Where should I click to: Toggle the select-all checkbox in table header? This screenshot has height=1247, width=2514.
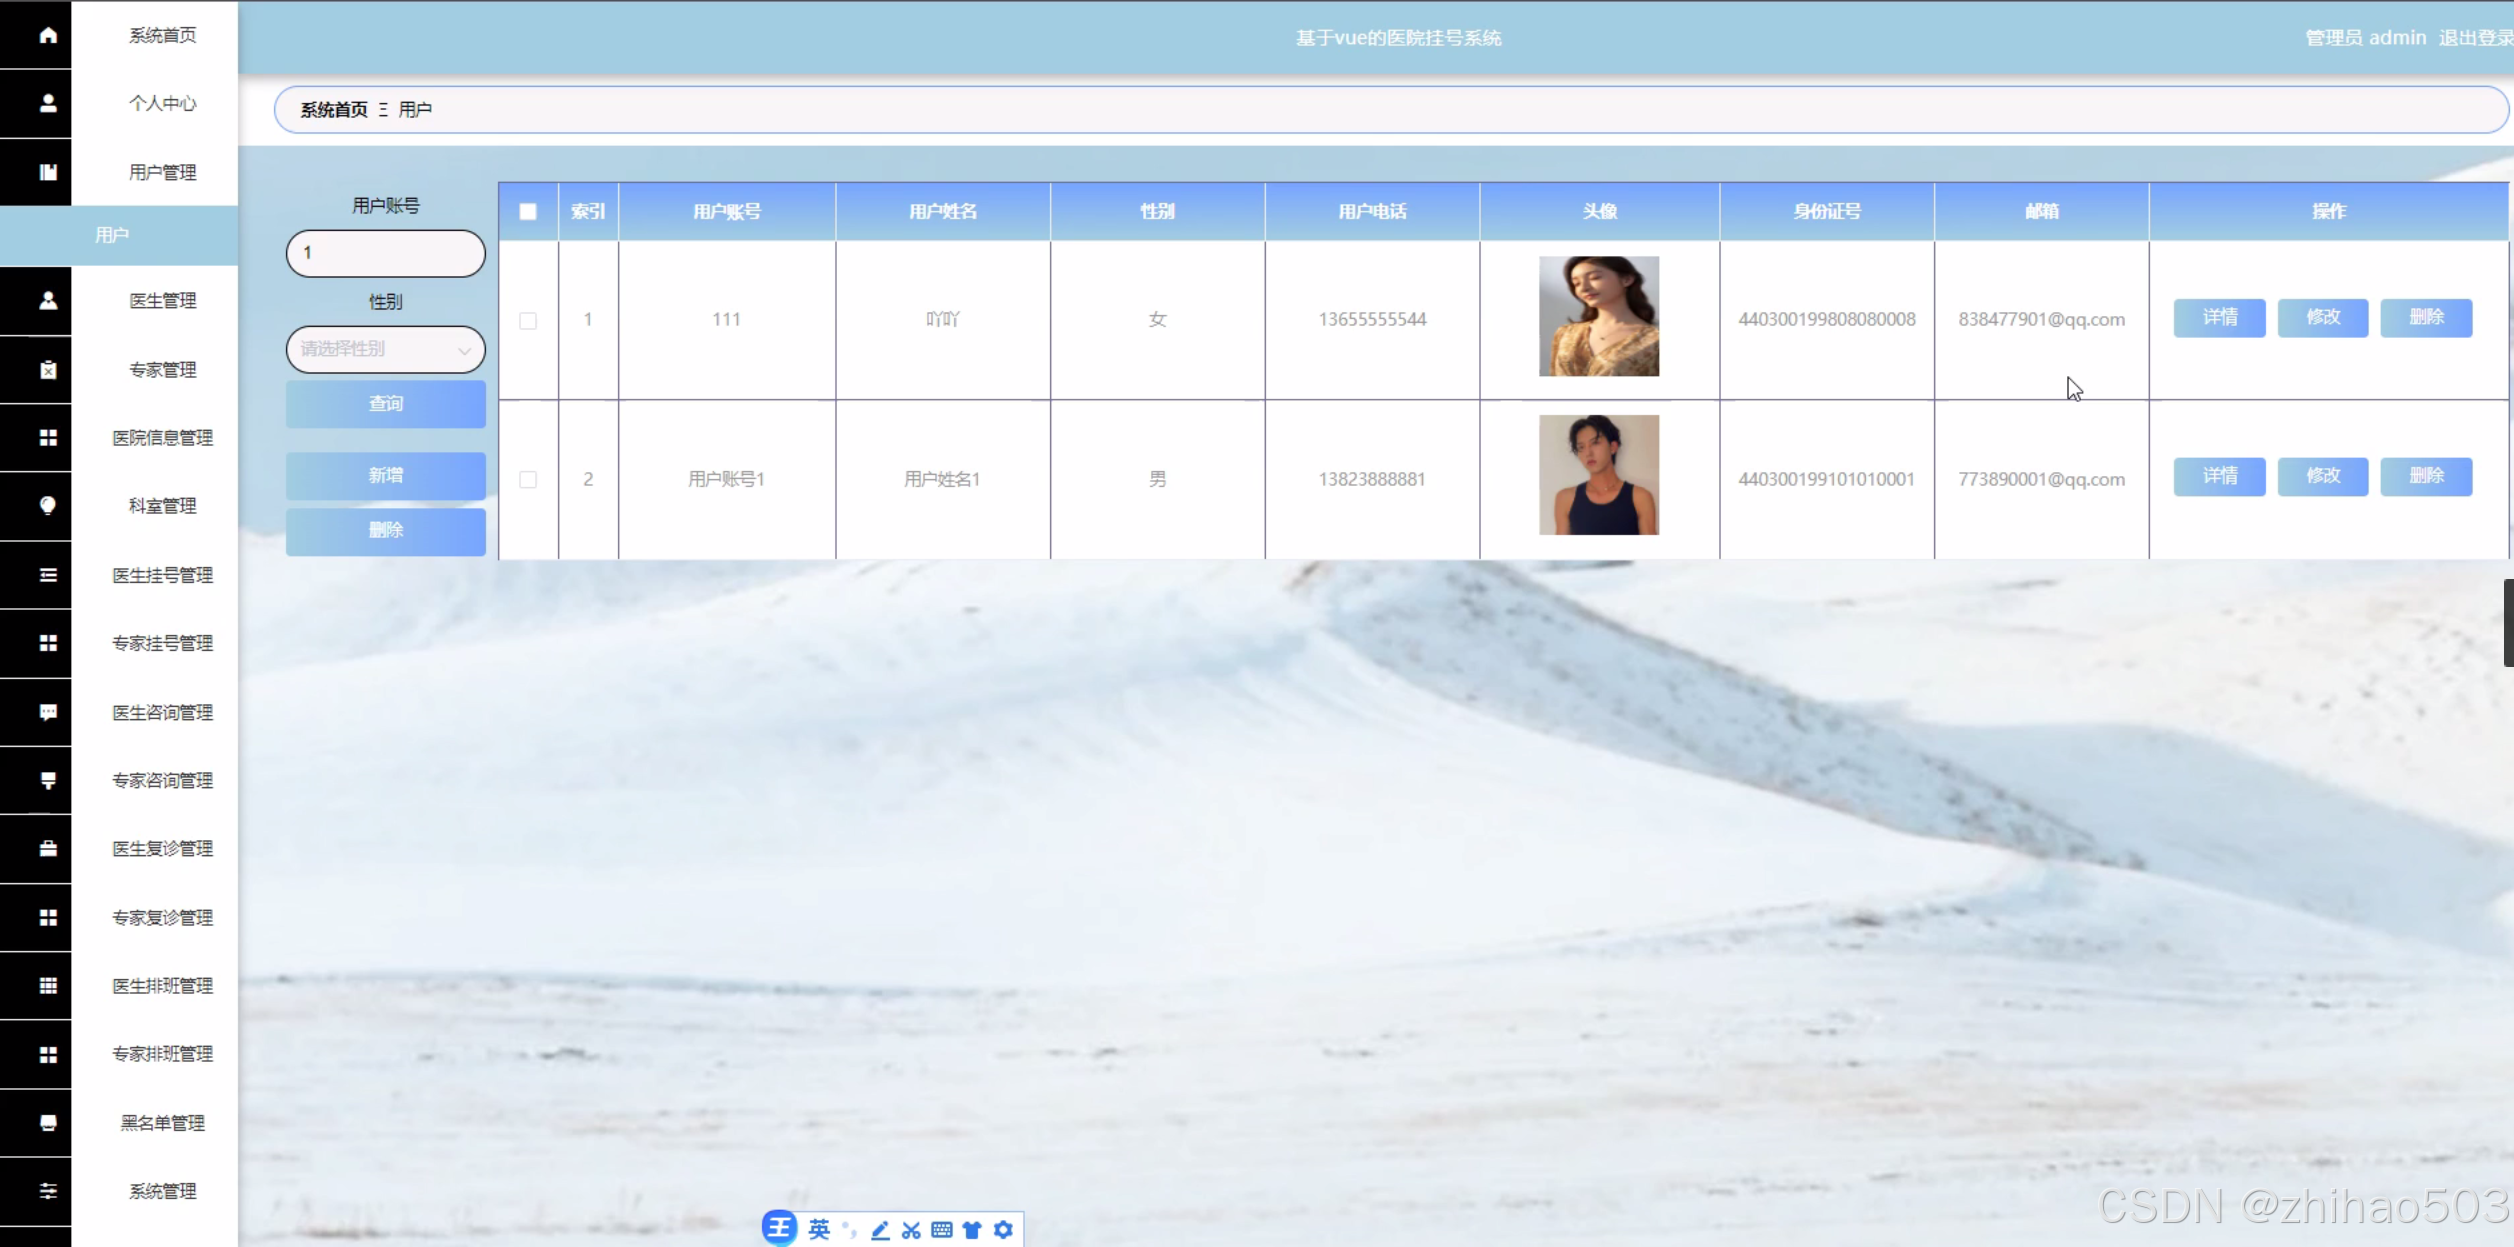point(528,212)
